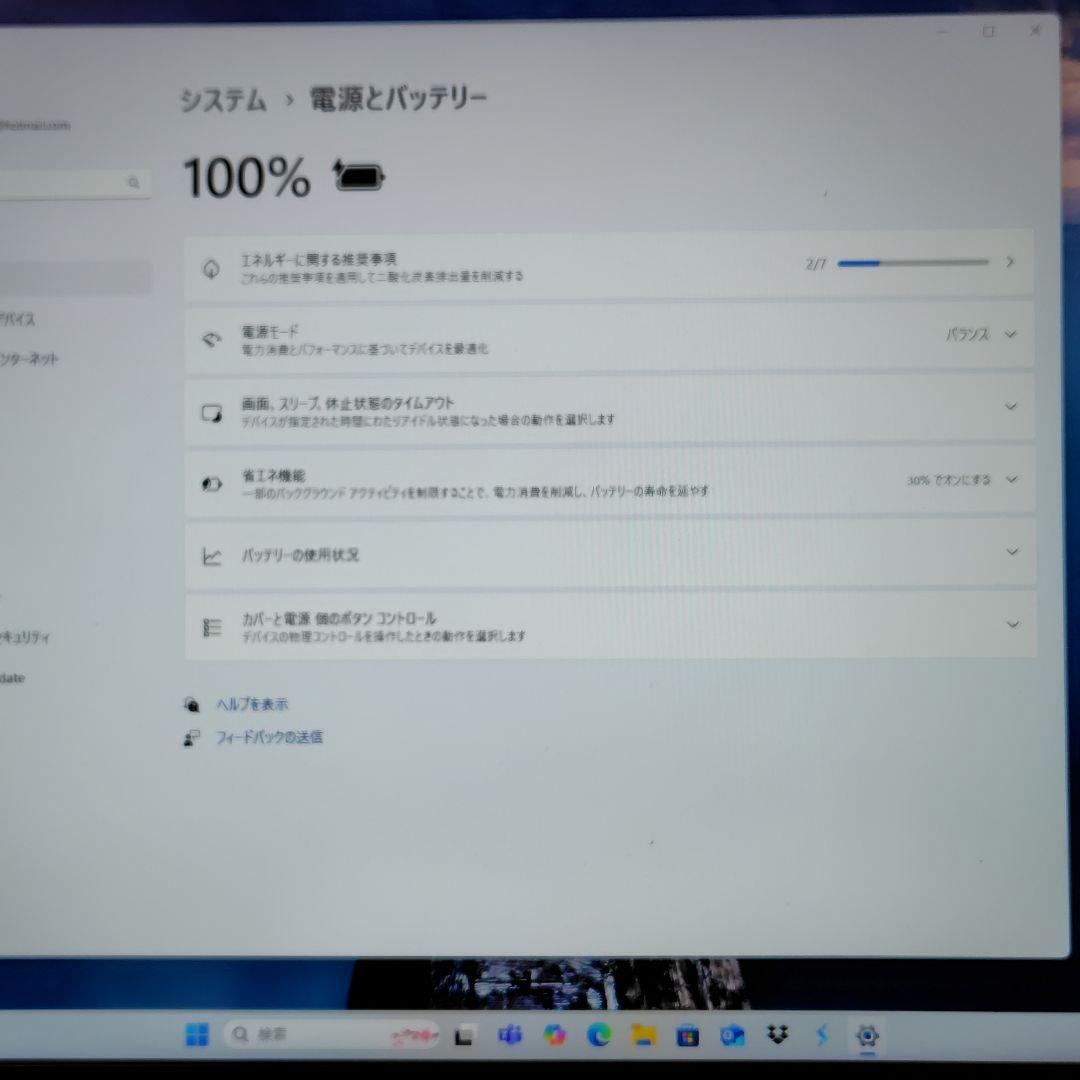Select システム in the breadcrumb
Screen dimensions: 1080x1080
[222, 97]
